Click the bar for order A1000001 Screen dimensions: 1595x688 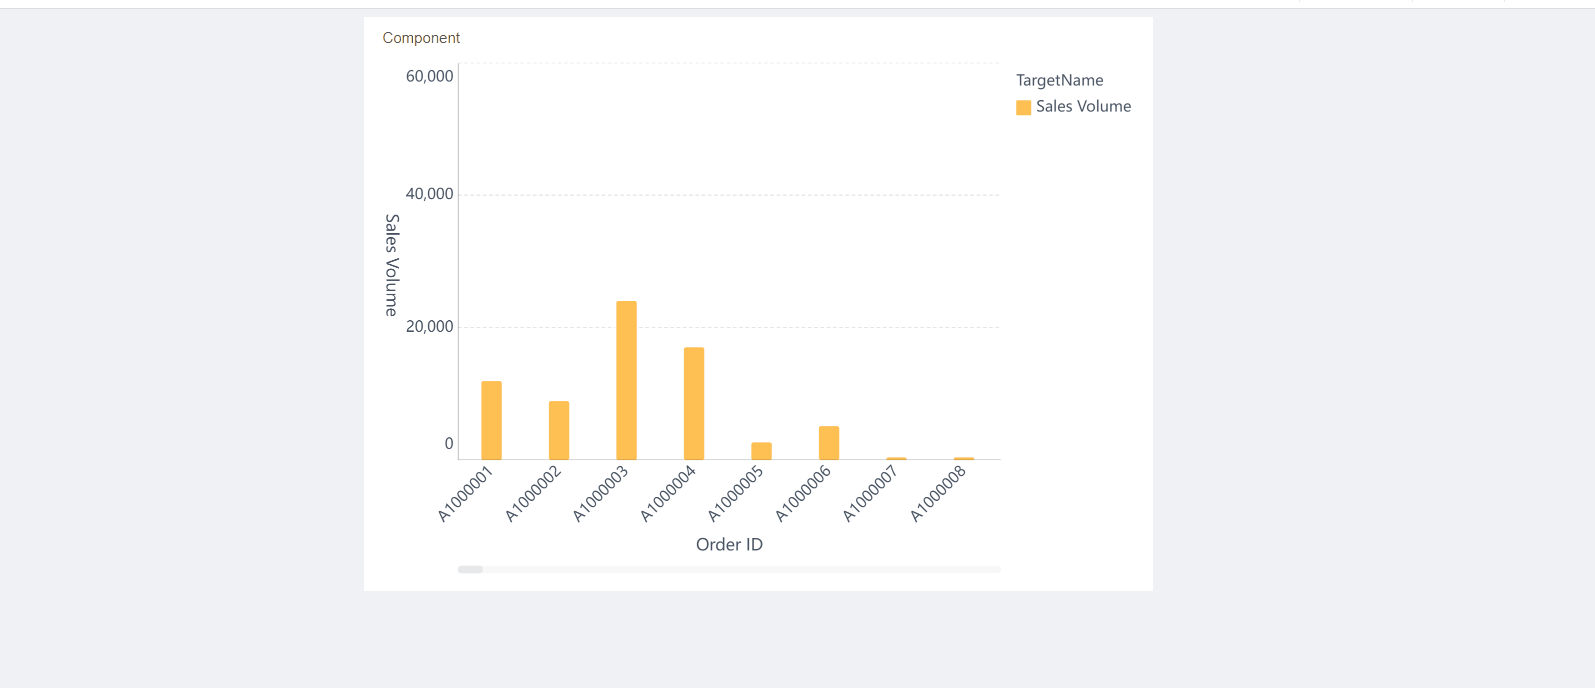click(x=491, y=420)
